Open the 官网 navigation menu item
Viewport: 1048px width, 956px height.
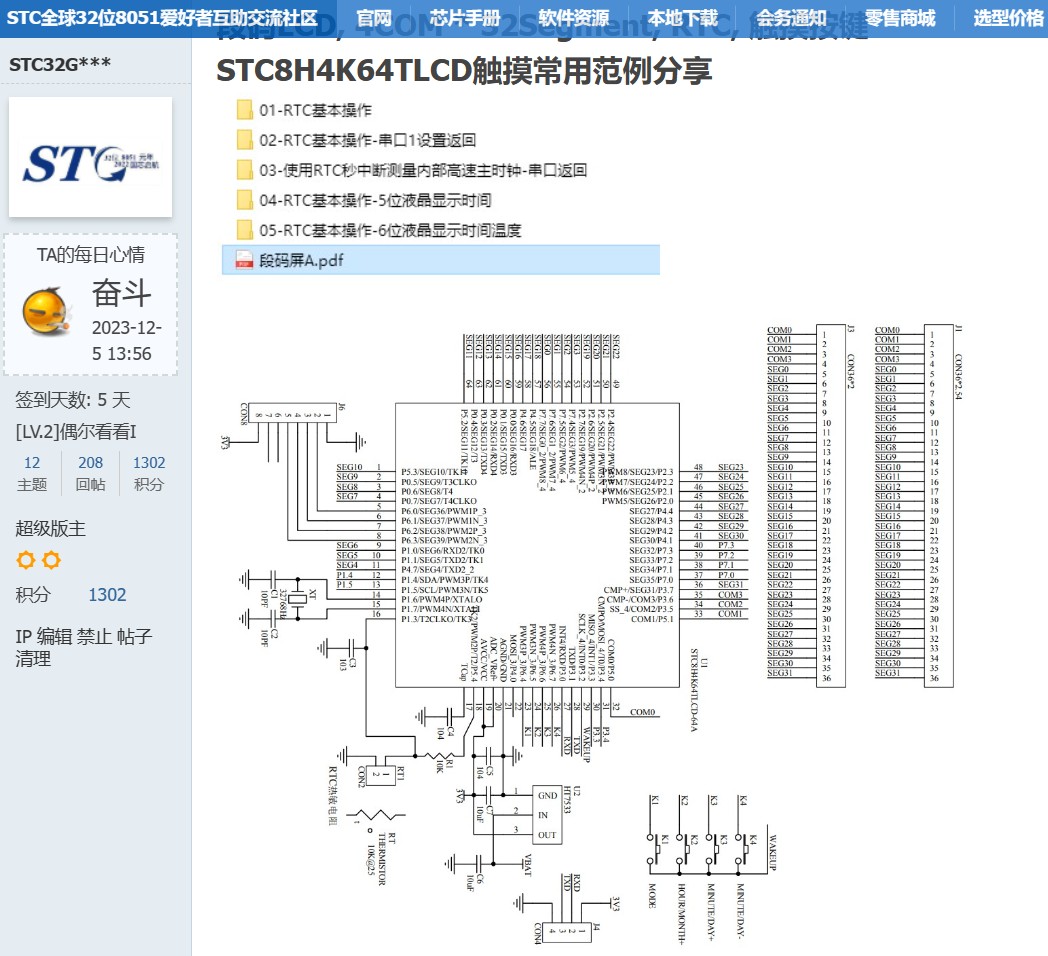tap(374, 18)
